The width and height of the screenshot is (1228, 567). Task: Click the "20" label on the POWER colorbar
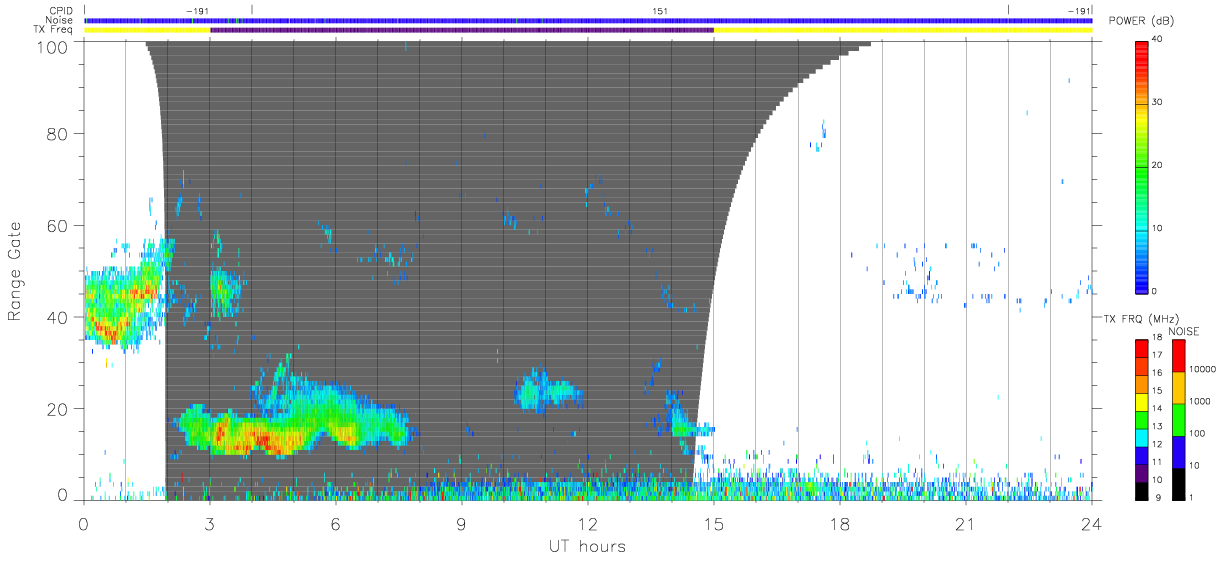[x=1157, y=165]
